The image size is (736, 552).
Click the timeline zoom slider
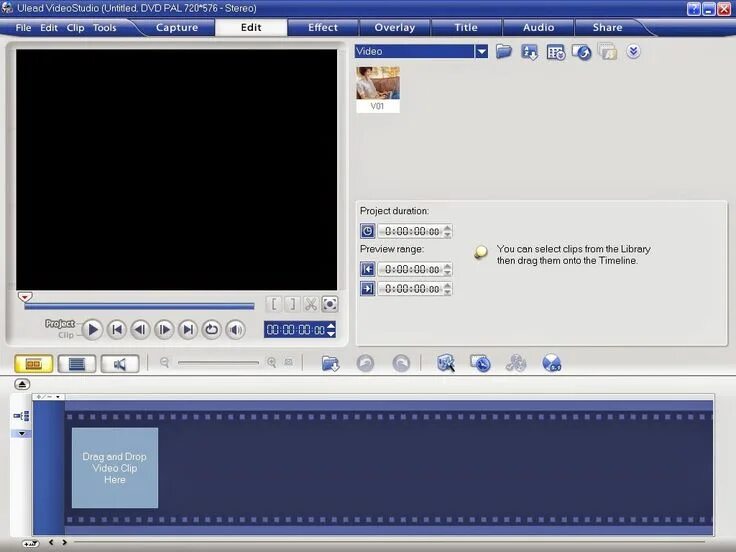pos(218,362)
